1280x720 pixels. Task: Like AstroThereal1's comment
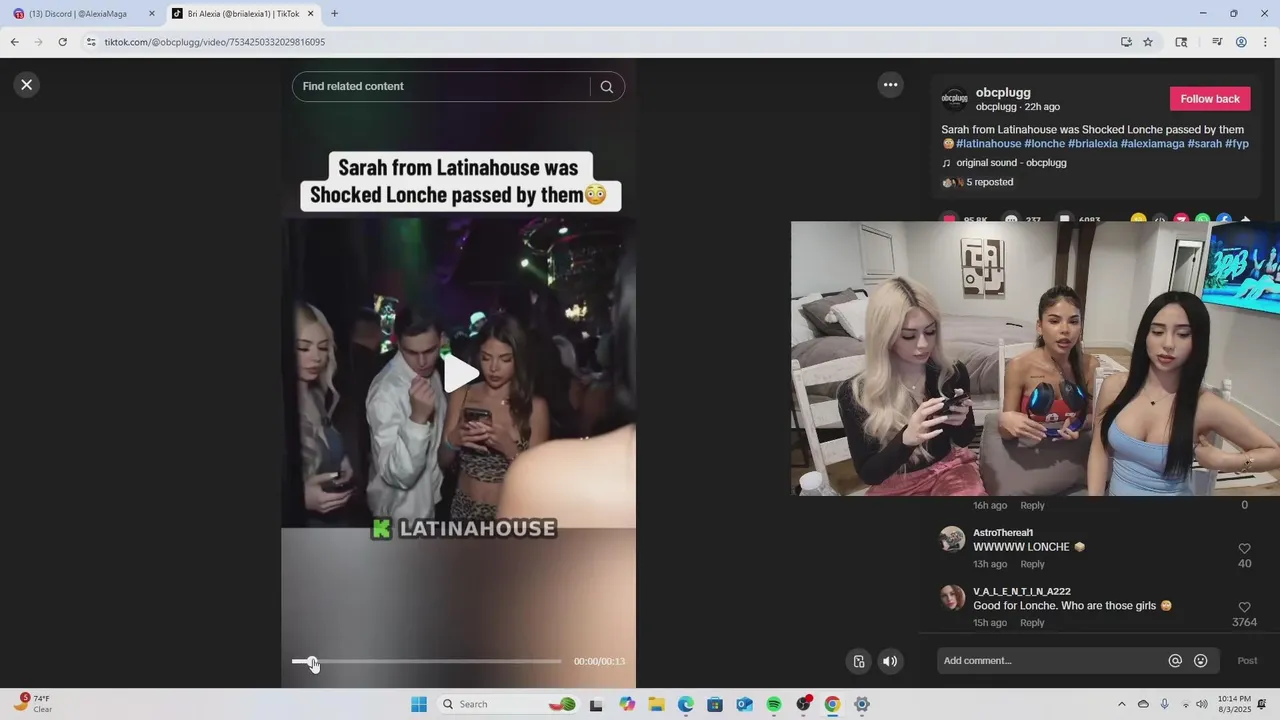1244,549
